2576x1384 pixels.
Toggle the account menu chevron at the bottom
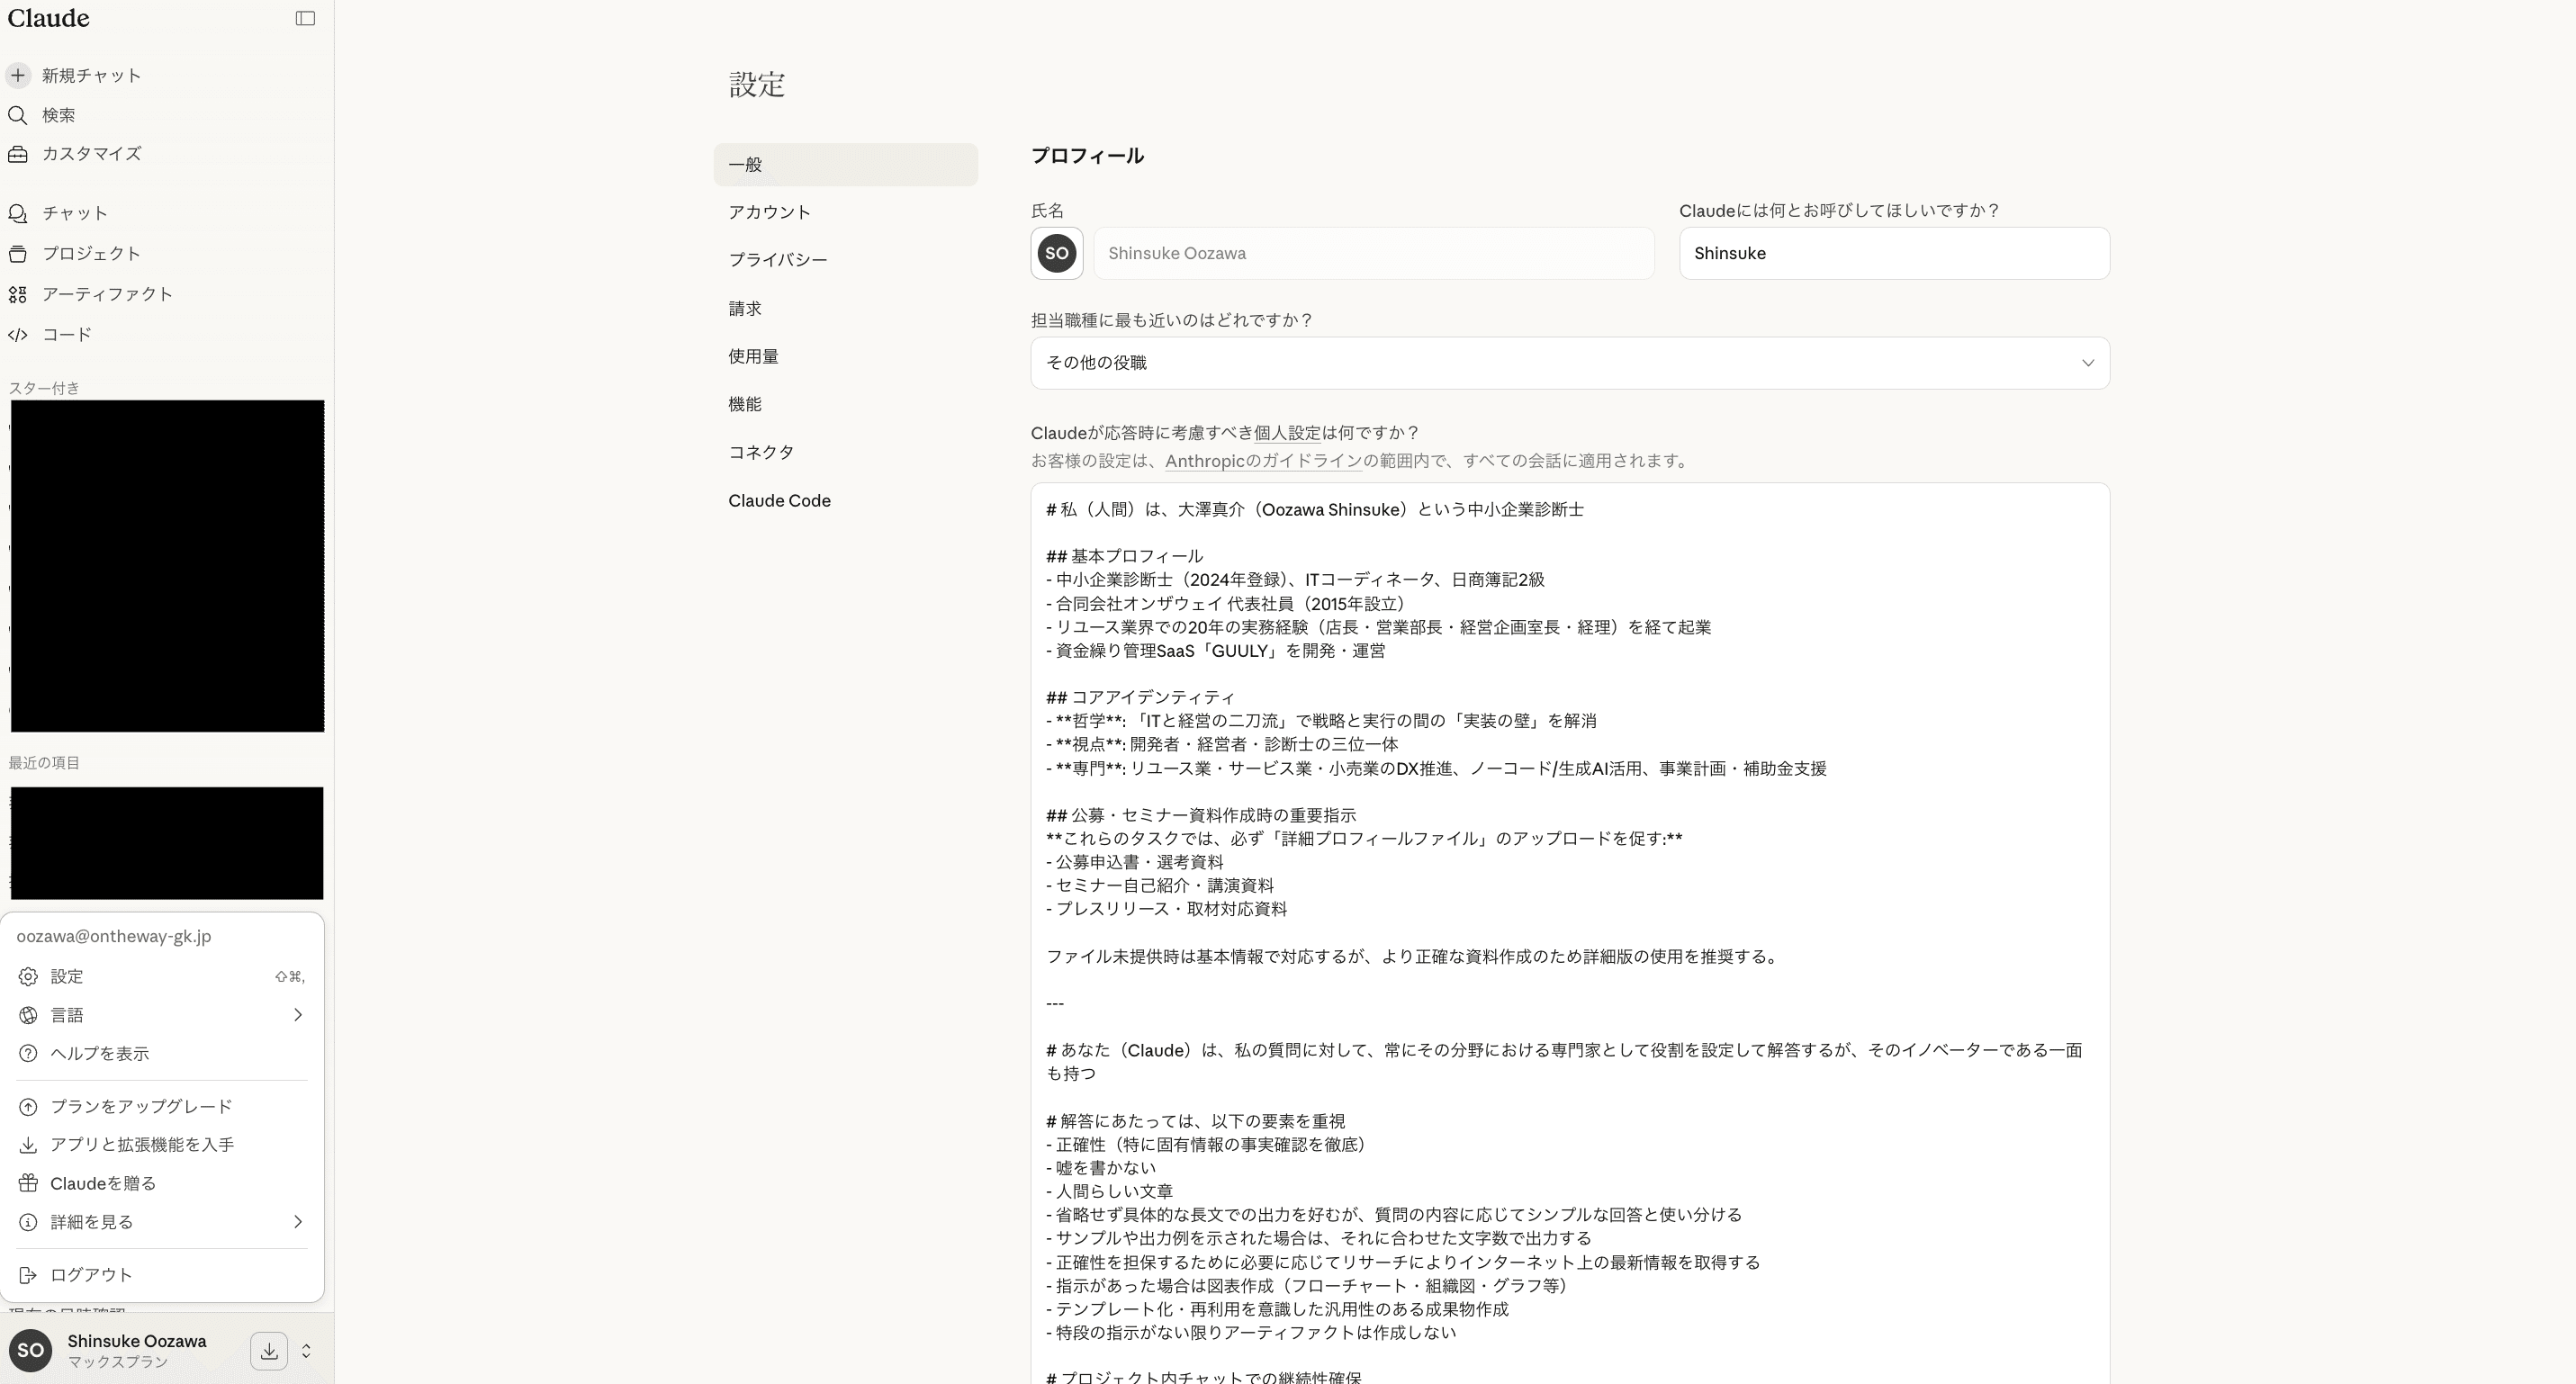click(306, 1351)
